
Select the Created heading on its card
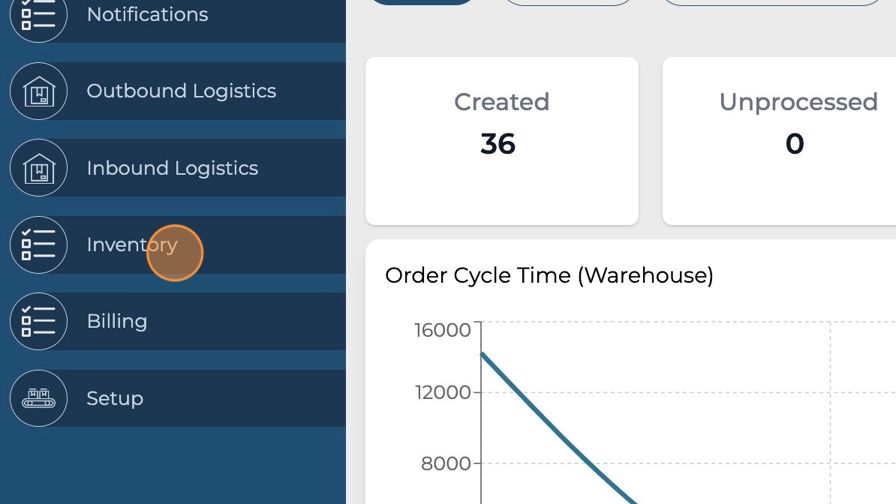tap(501, 102)
